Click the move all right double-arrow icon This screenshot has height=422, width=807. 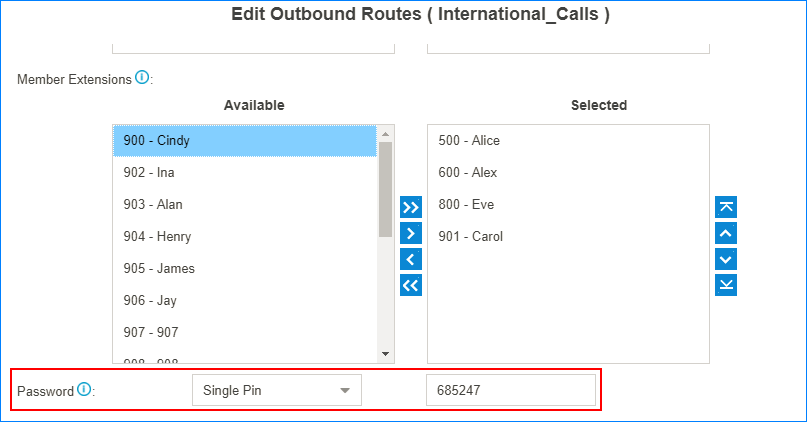click(410, 208)
